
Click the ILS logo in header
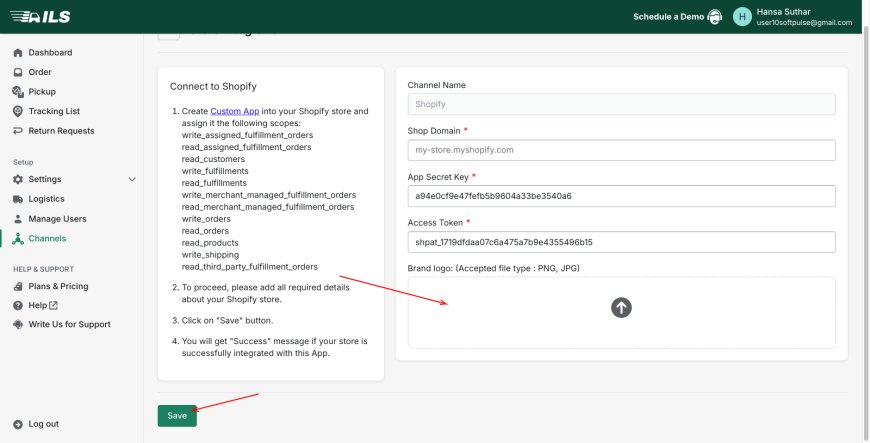pyautogui.click(x=41, y=17)
